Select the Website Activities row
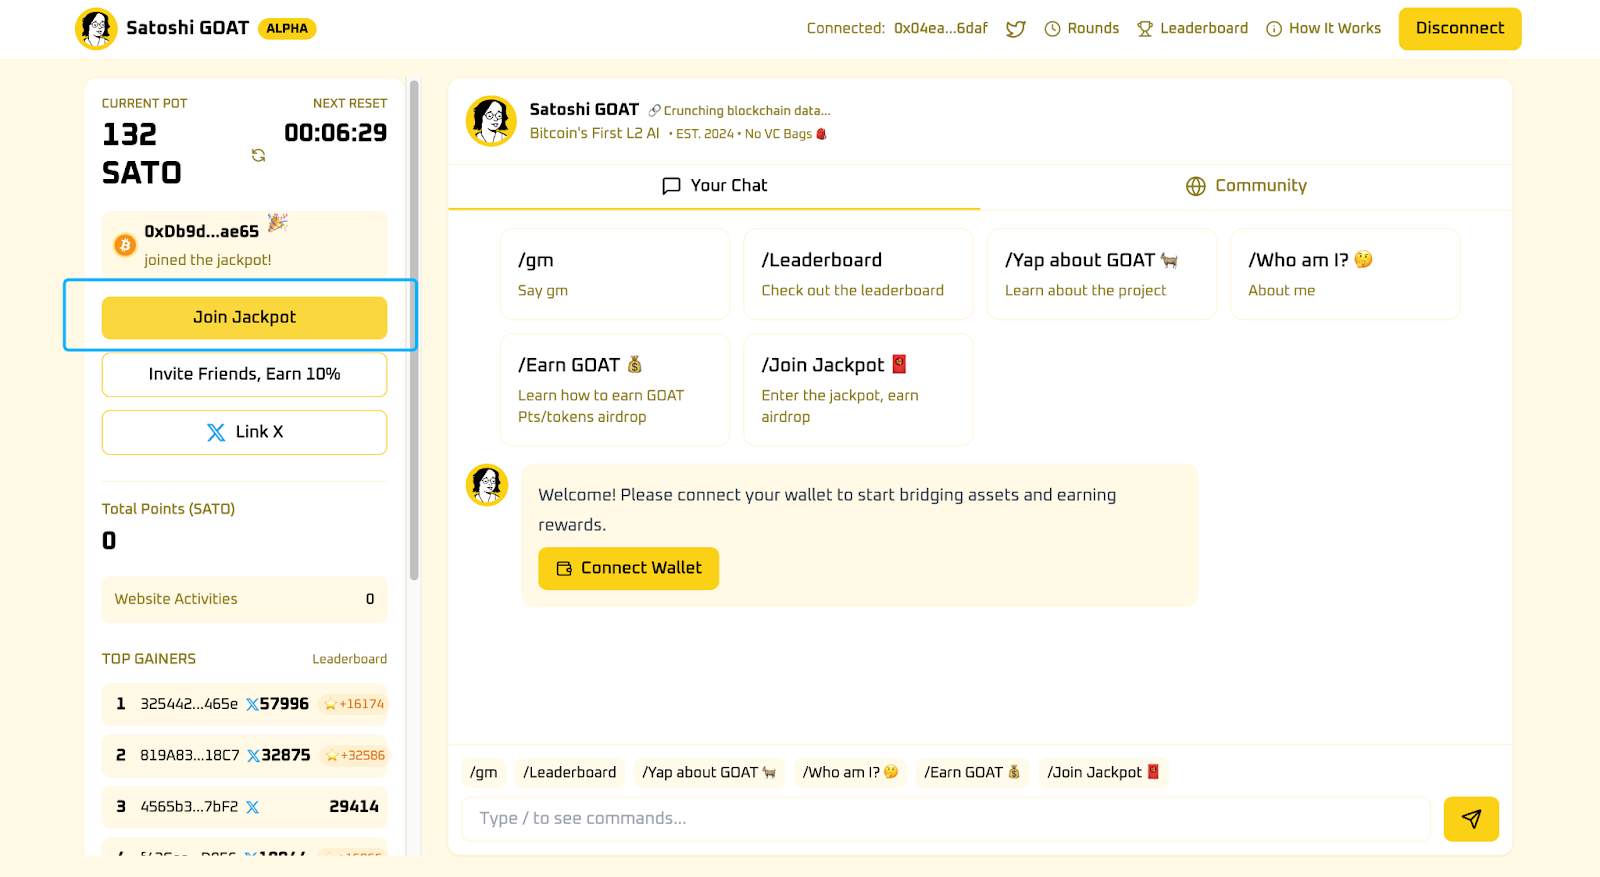 tap(244, 599)
